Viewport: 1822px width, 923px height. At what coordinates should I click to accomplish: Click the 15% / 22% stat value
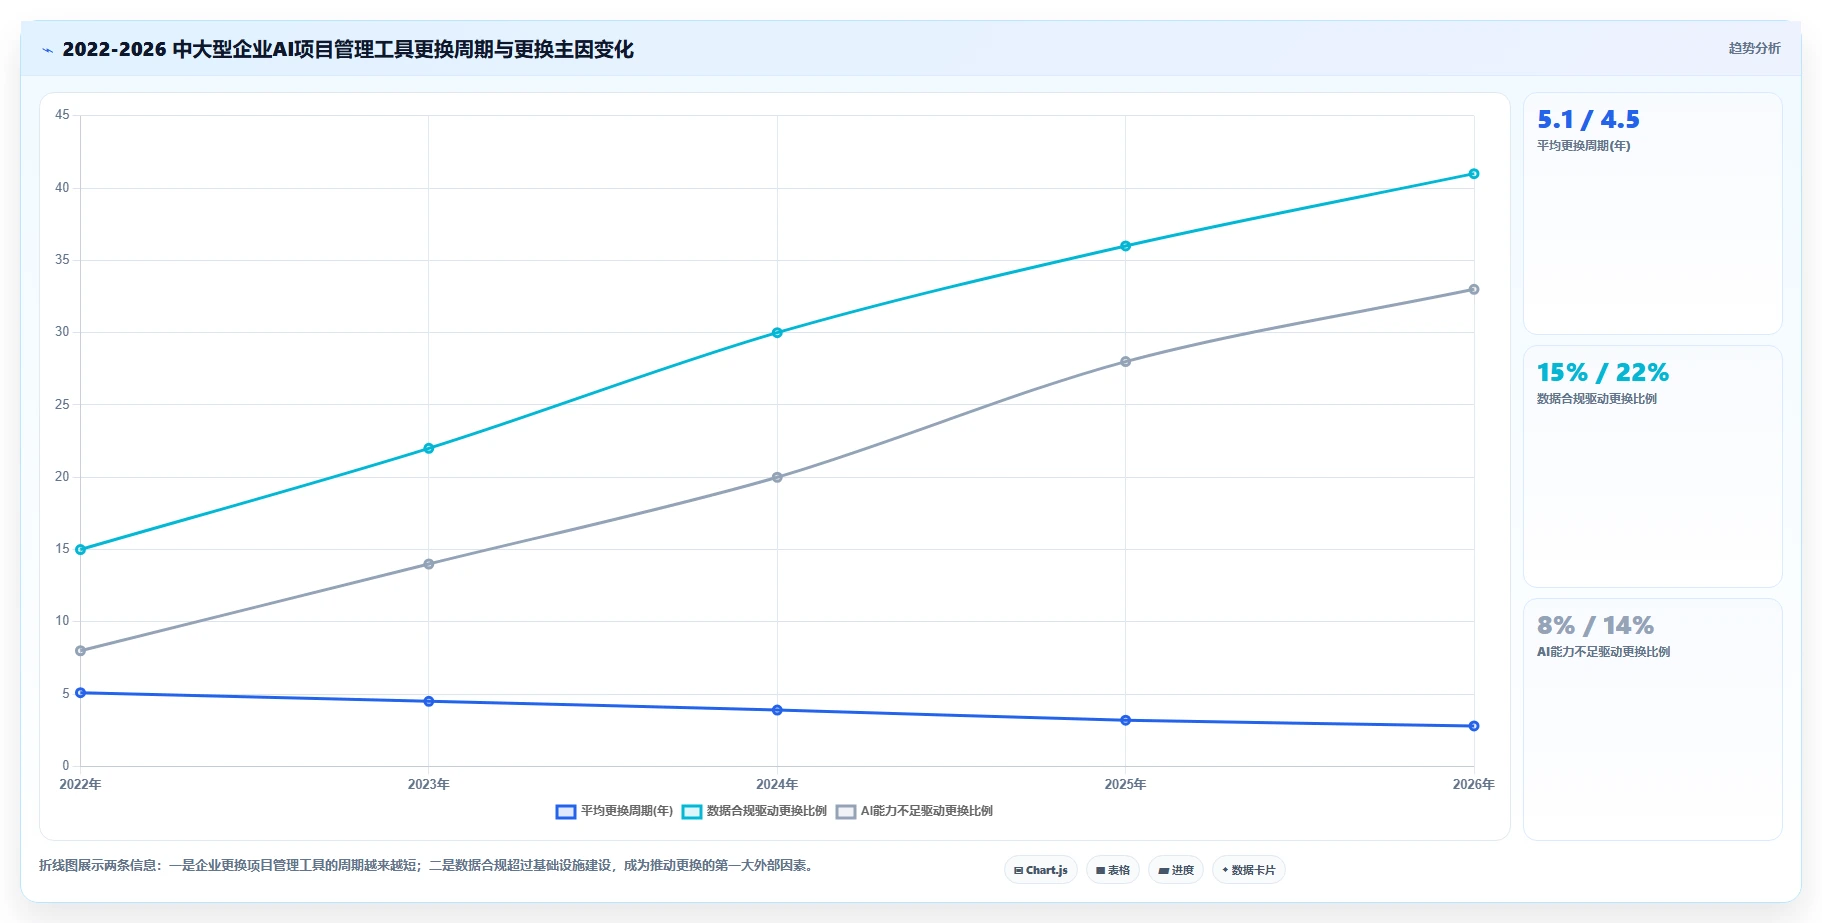pyautogui.click(x=1603, y=373)
